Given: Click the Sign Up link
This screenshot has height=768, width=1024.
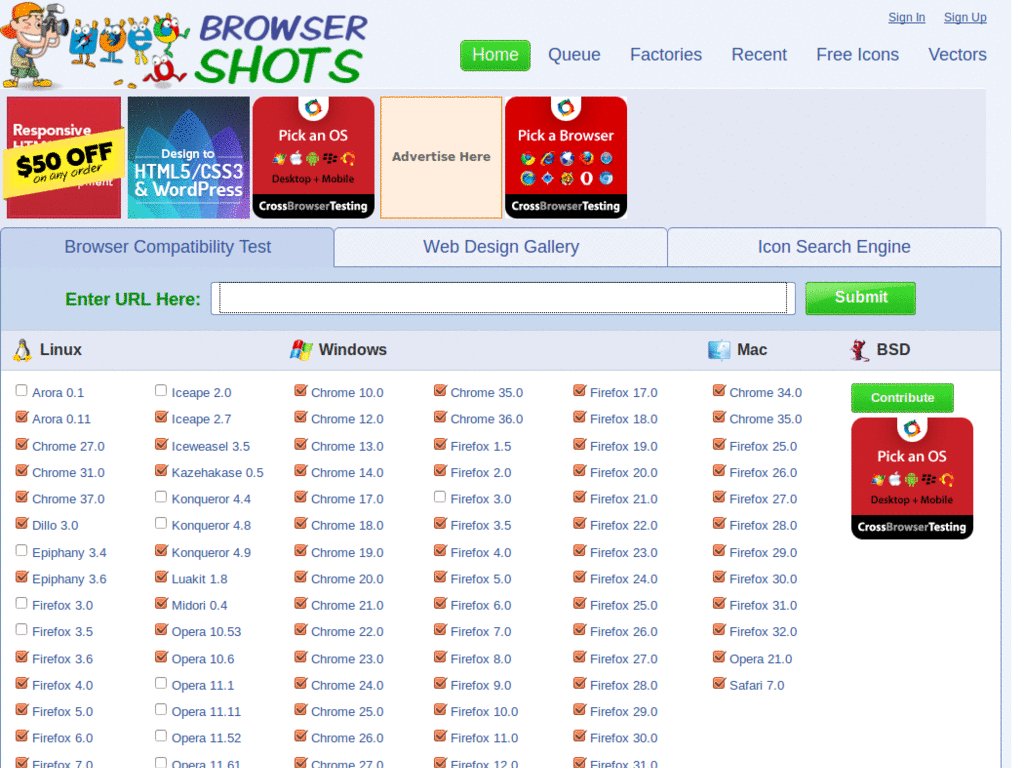Looking at the screenshot, I should point(965,18).
